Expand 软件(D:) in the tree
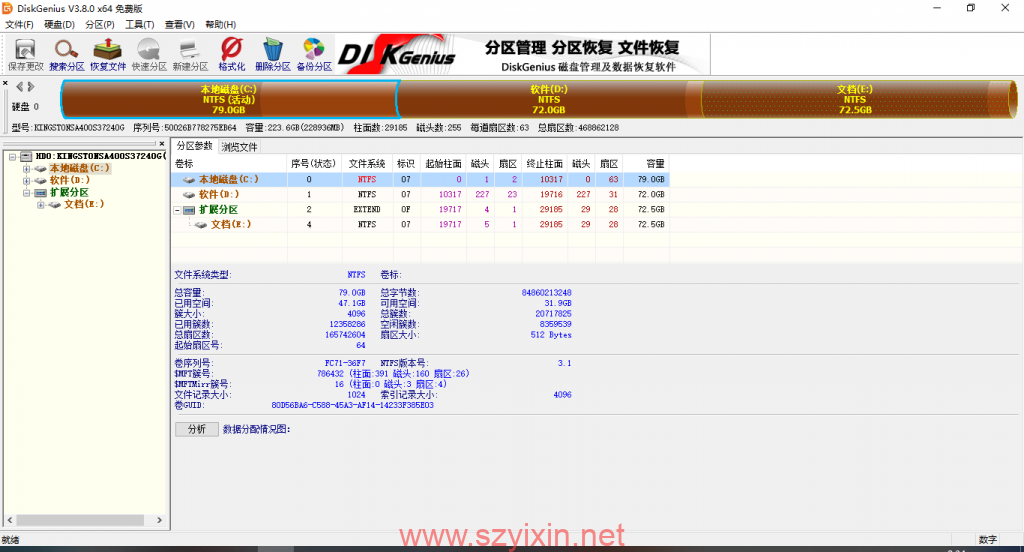1024x552 pixels. pos(27,180)
